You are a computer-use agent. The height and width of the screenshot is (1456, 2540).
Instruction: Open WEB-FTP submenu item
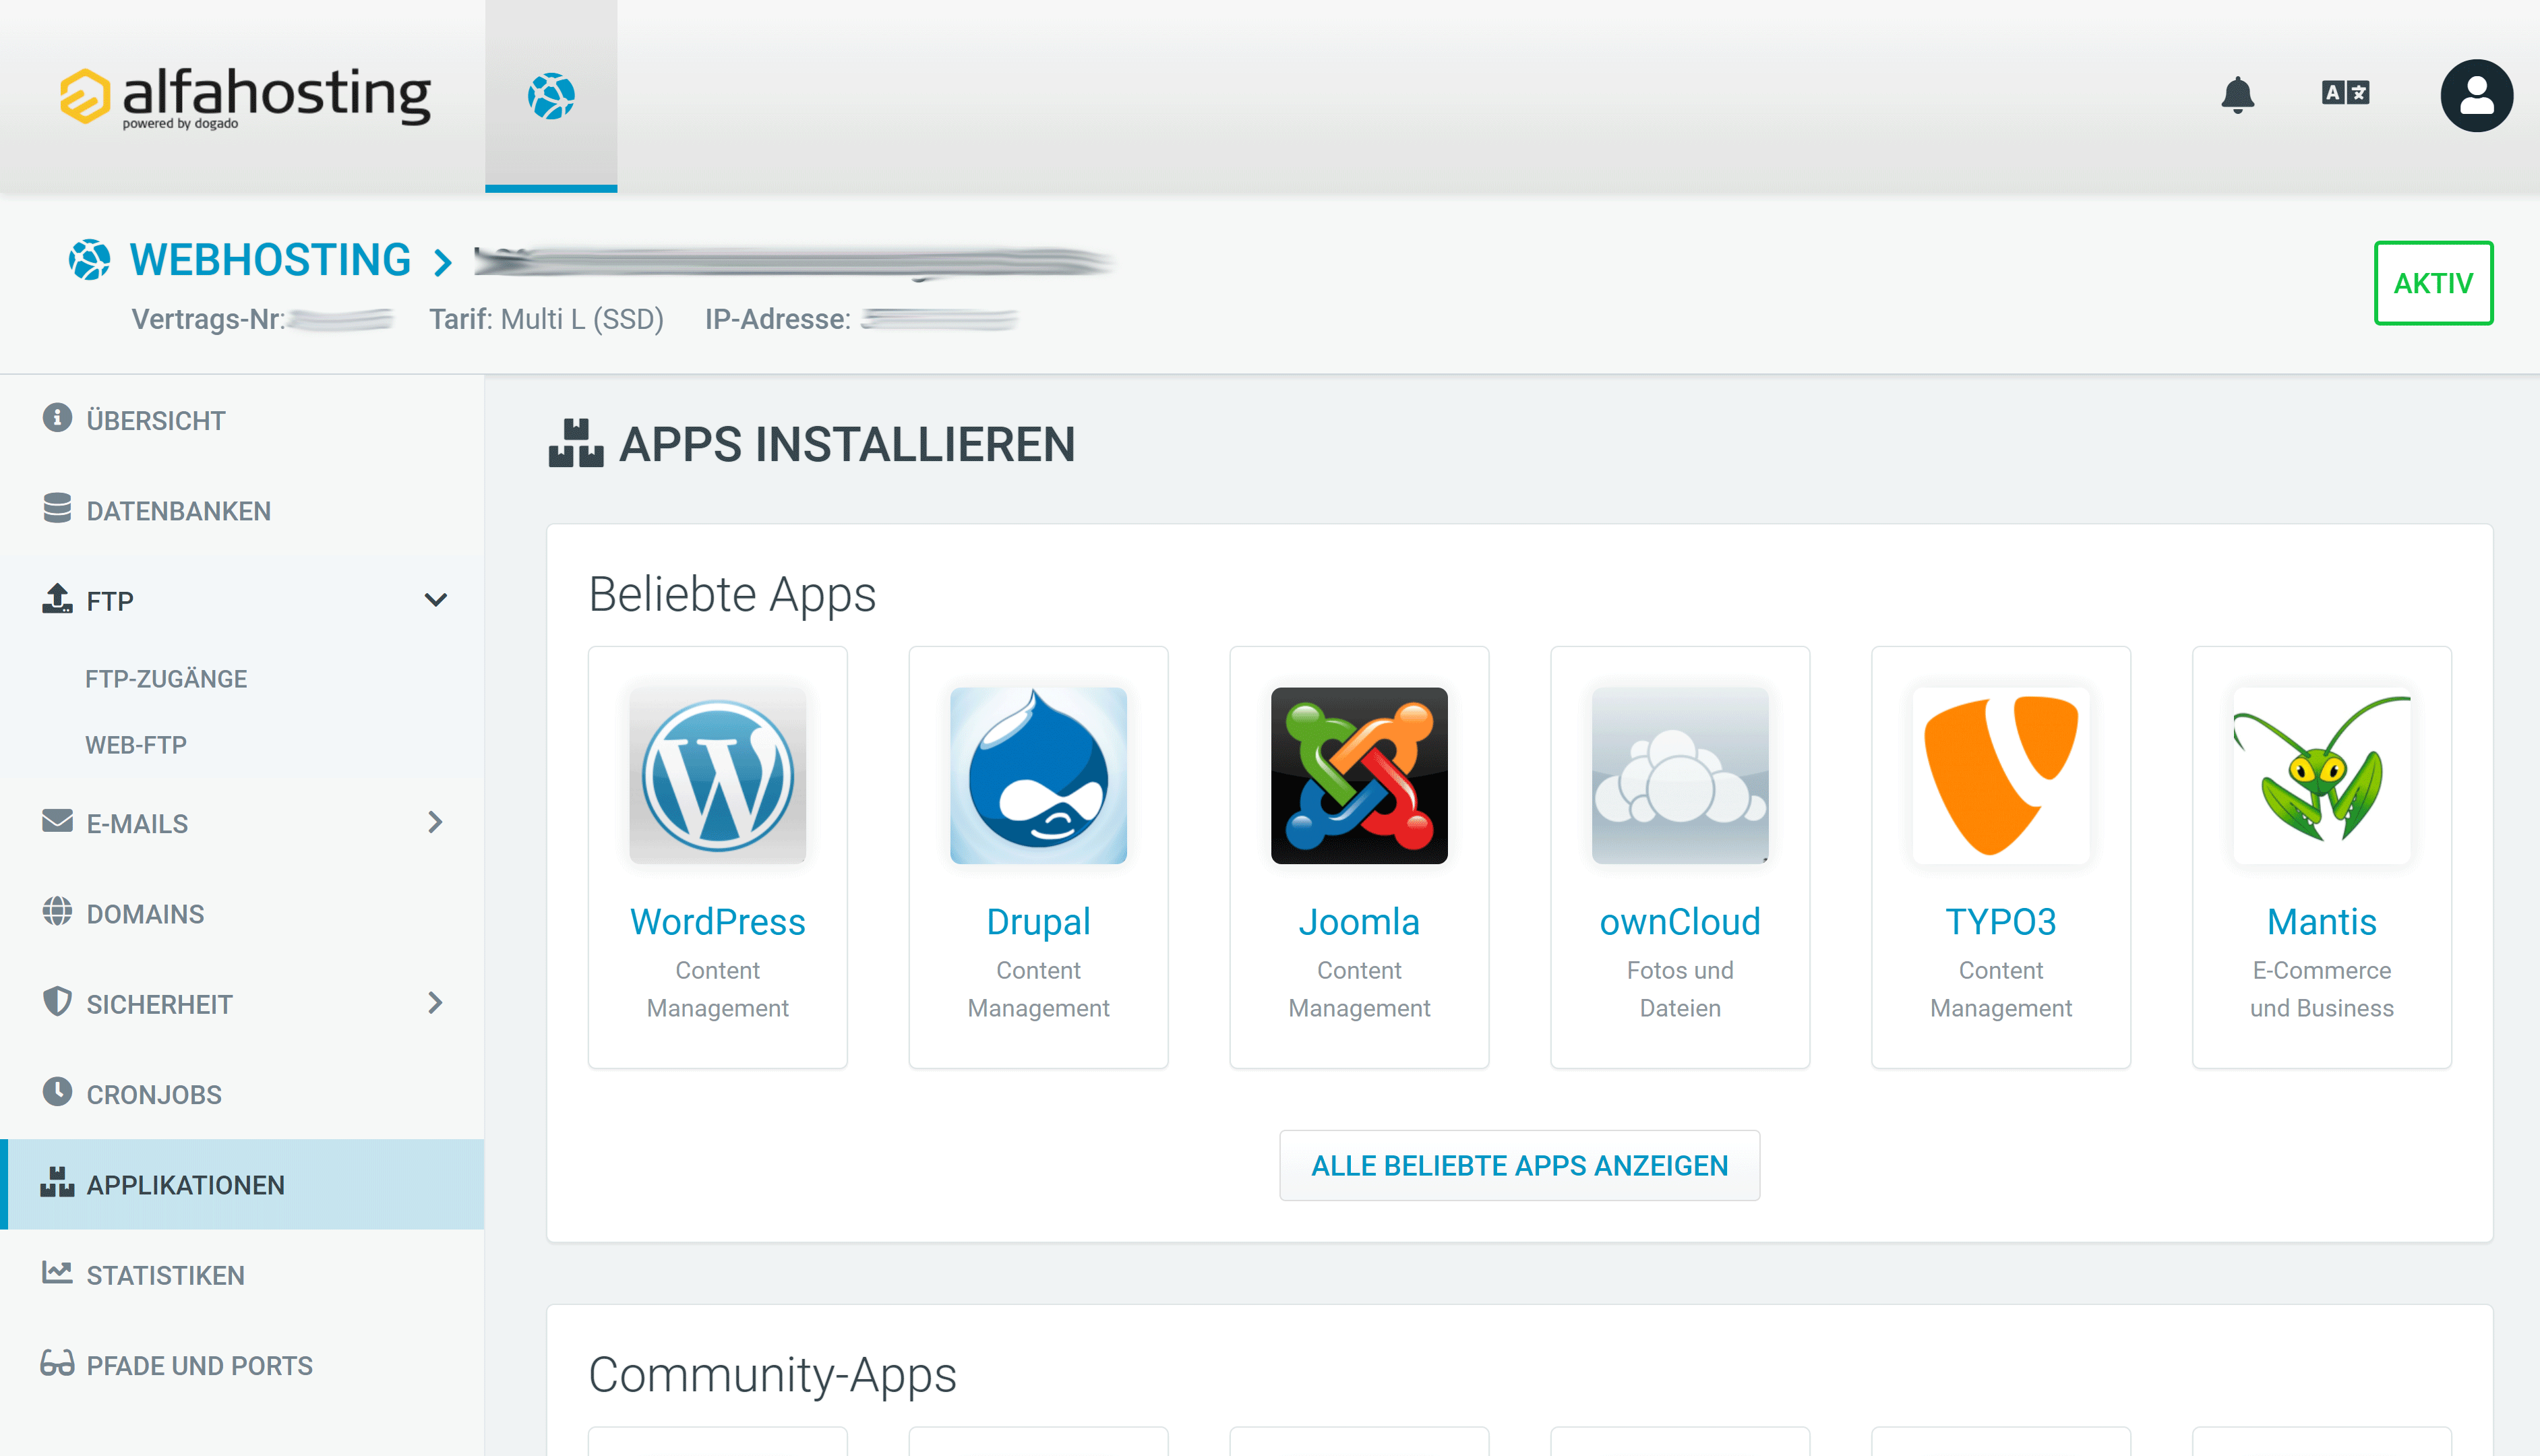(x=136, y=745)
